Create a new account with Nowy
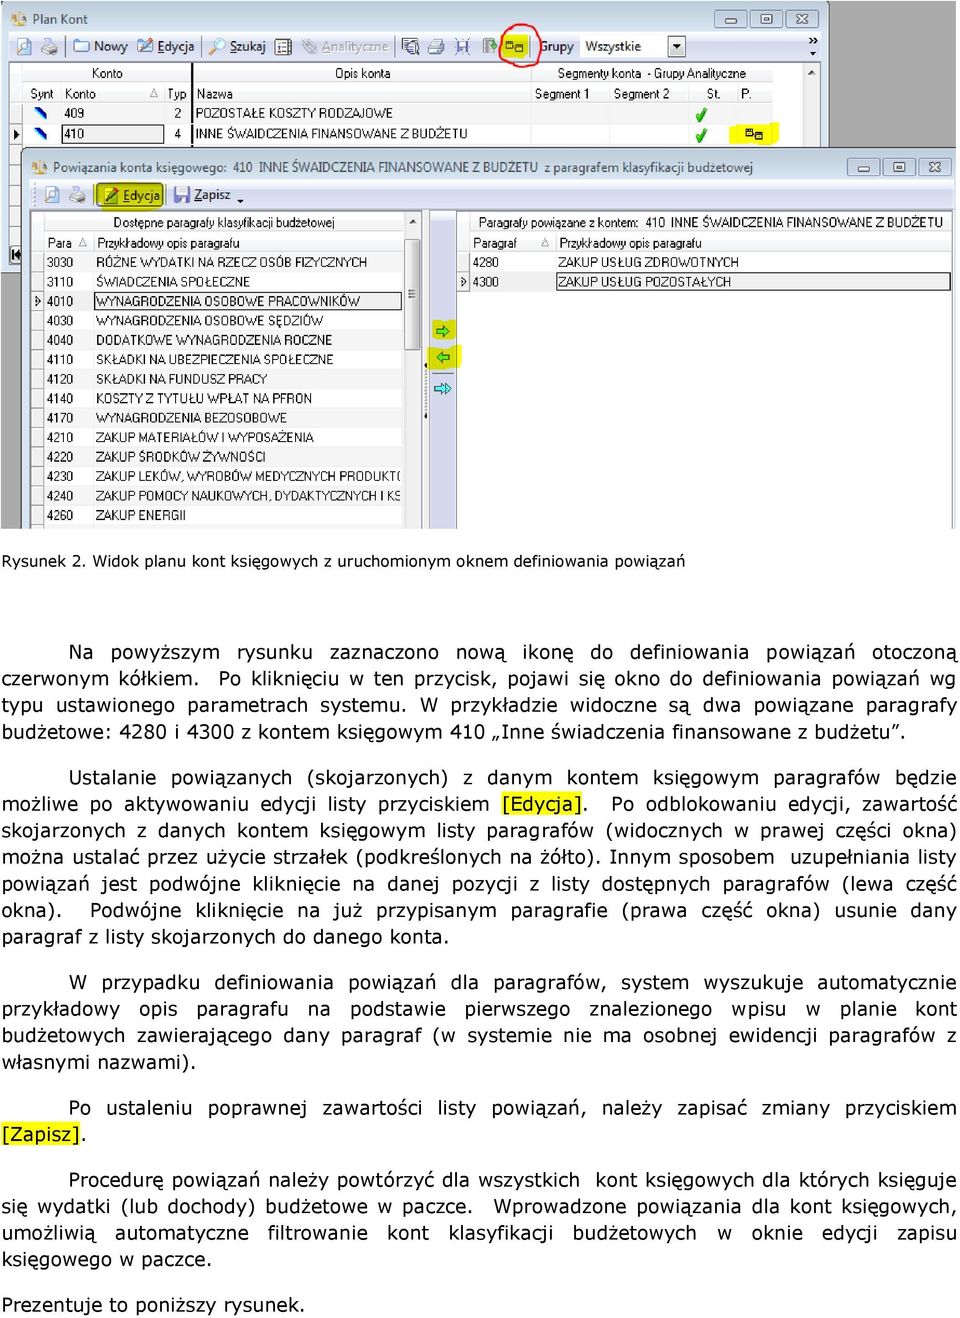 click(101, 47)
